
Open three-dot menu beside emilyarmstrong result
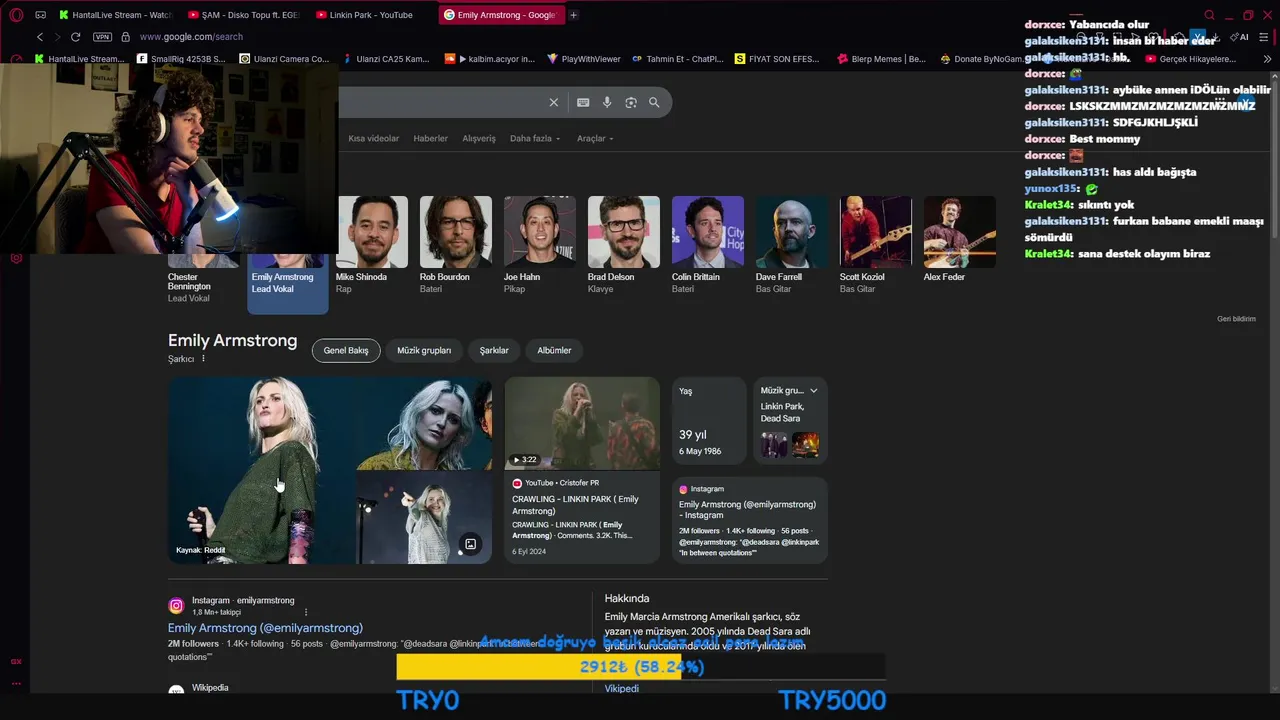tap(306, 612)
